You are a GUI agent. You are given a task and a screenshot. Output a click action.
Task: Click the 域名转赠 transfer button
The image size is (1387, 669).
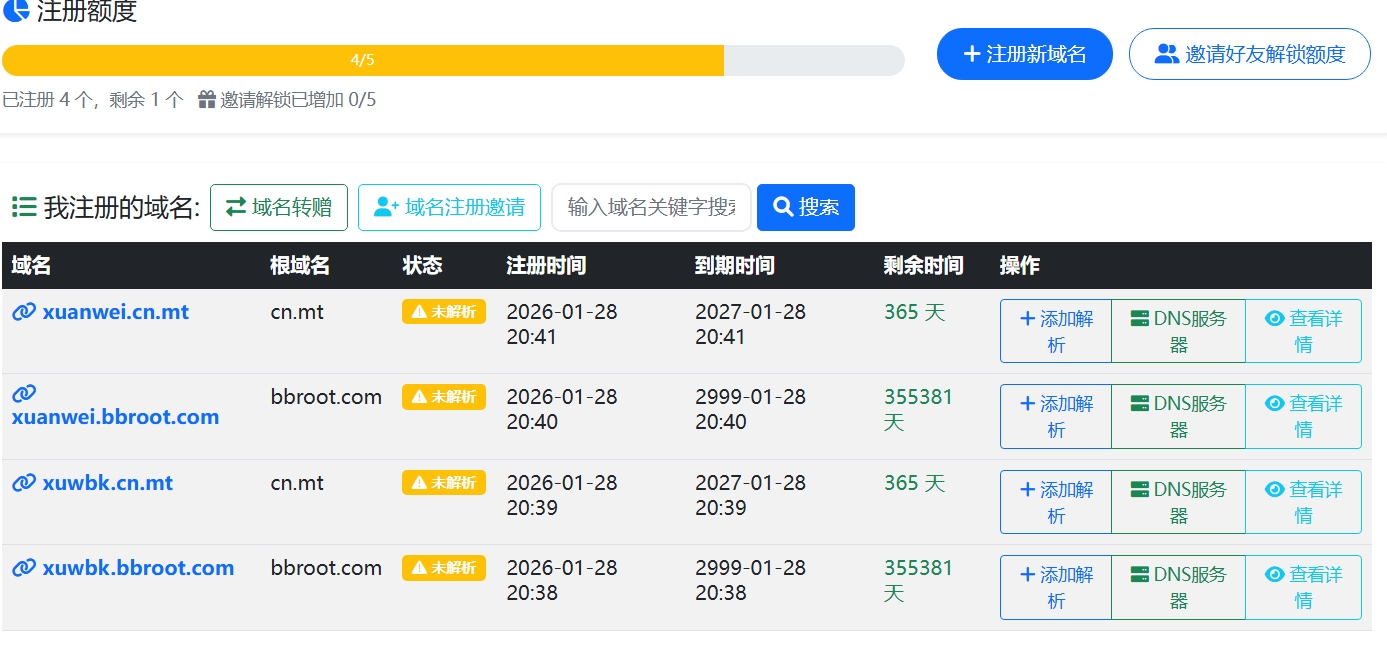(x=278, y=207)
